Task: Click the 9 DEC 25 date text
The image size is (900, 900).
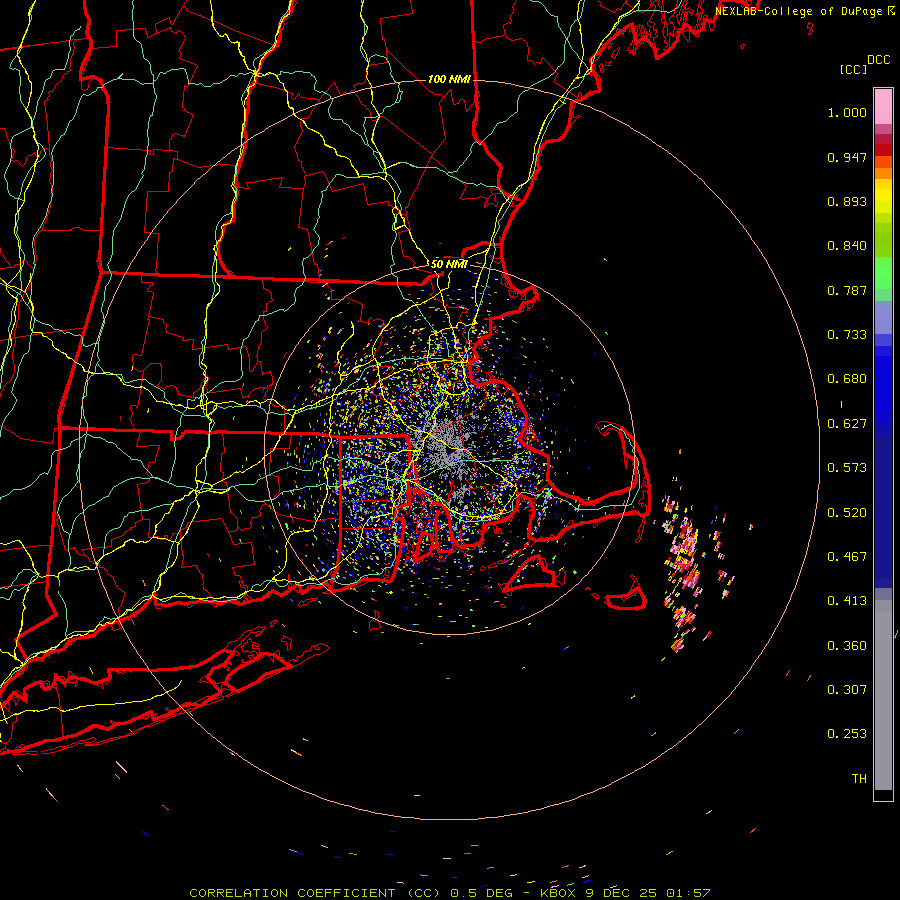Action: [x=620, y=893]
